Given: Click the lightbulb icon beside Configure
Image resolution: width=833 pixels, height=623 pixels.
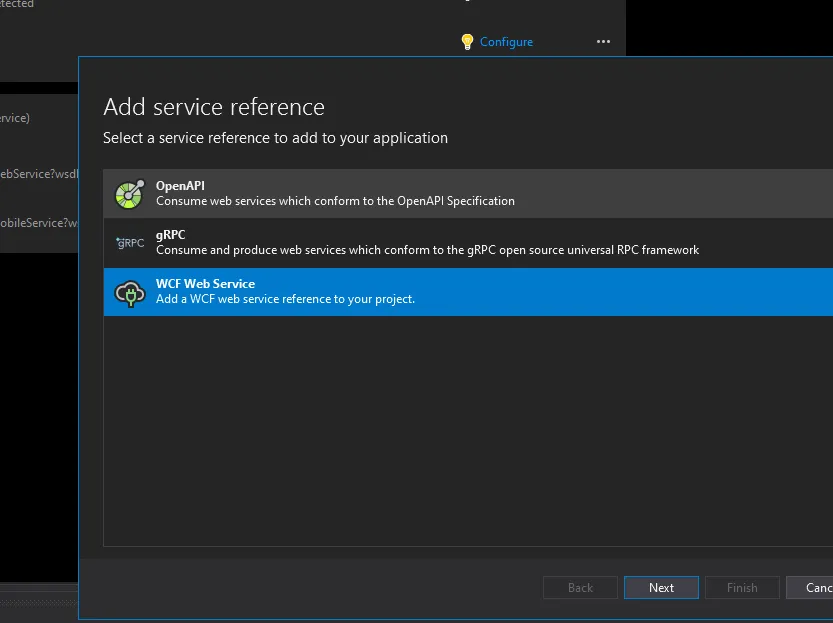Looking at the screenshot, I should [467, 42].
